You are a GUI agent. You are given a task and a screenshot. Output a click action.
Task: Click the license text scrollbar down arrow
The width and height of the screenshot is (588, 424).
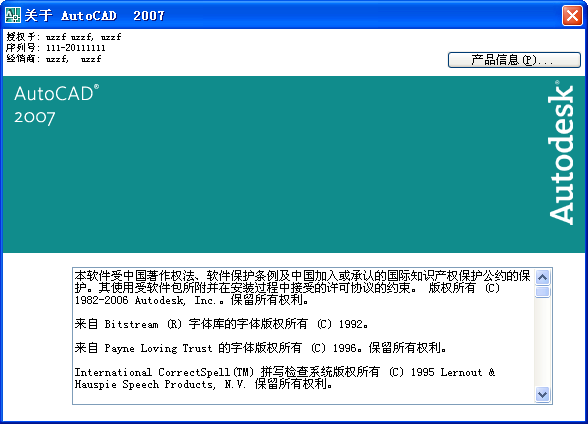click(x=542, y=394)
